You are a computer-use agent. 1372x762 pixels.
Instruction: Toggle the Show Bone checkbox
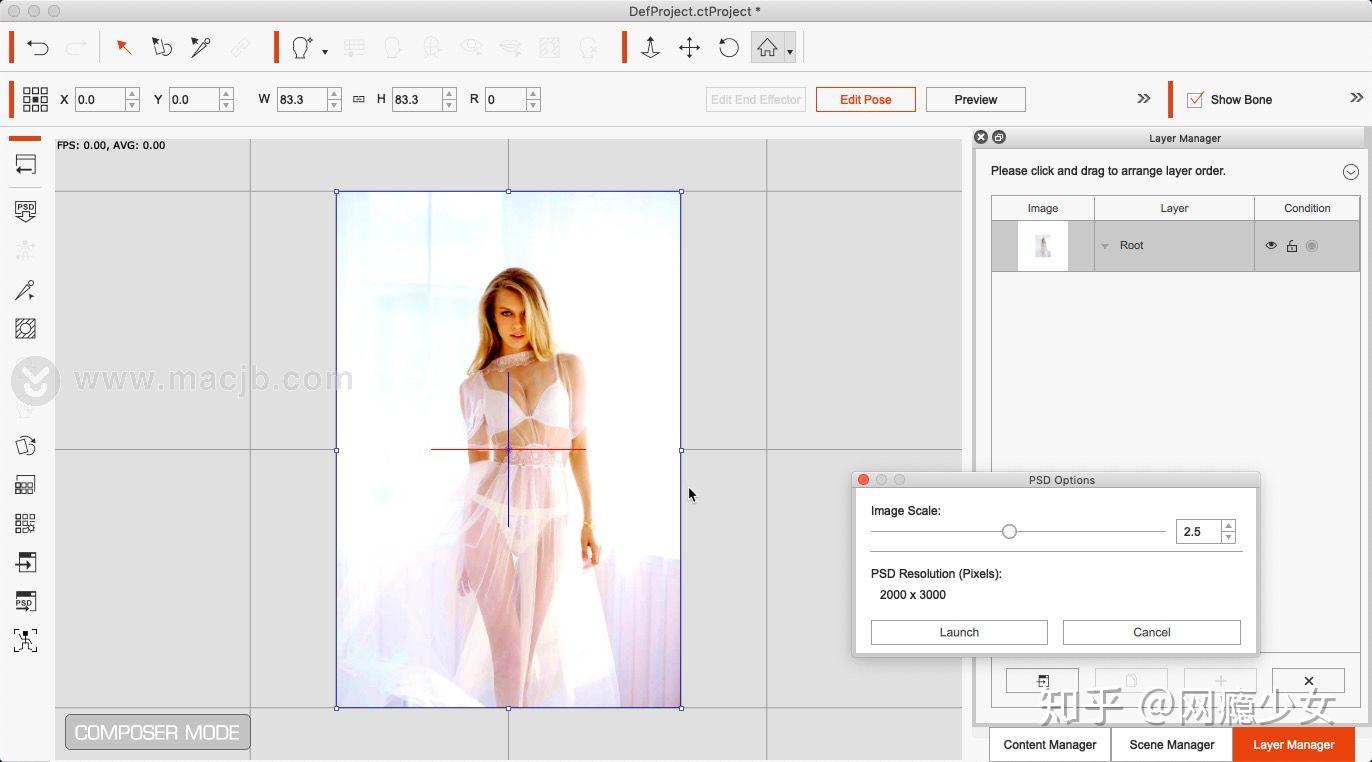coord(1194,99)
